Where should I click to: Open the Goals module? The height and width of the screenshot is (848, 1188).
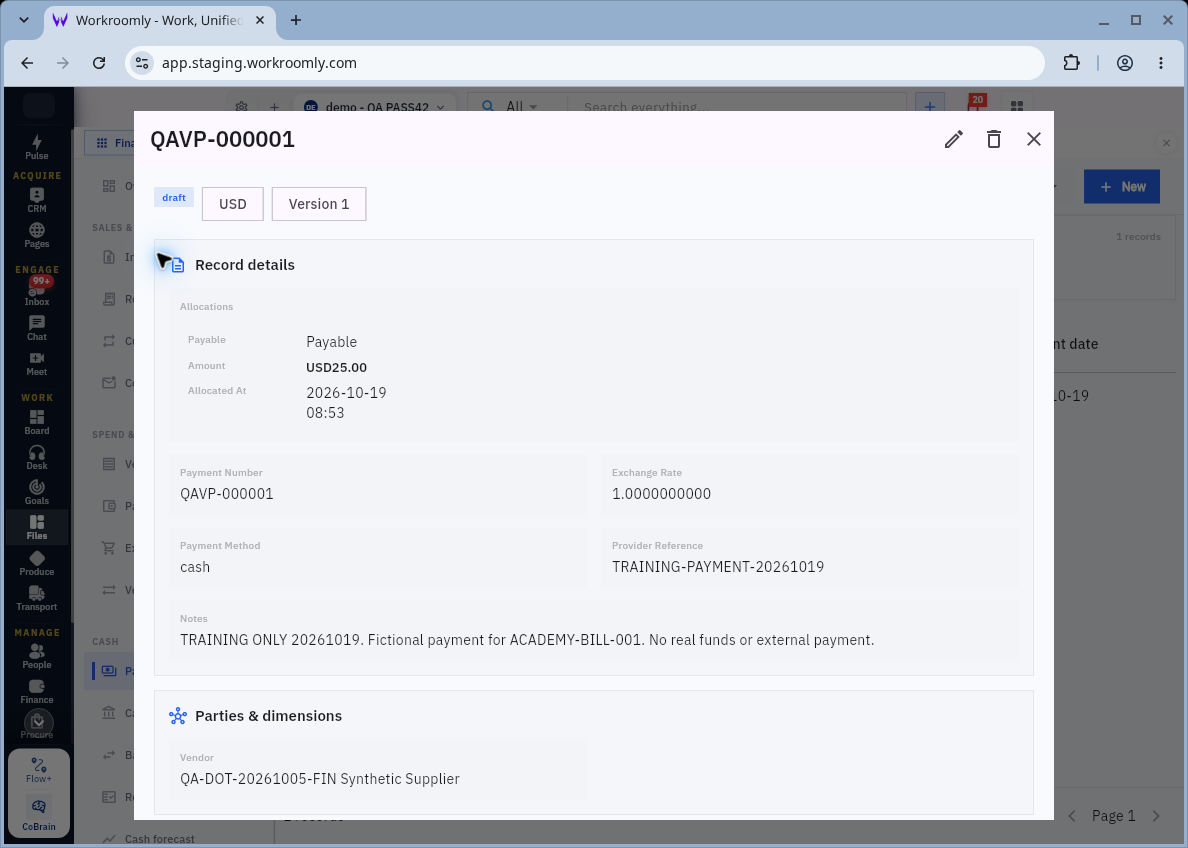pyautogui.click(x=36, y=492)
